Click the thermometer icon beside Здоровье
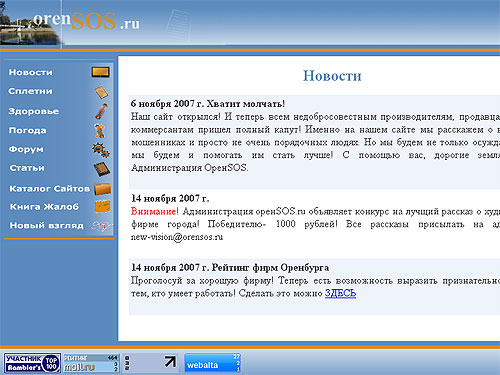 tap(101, 112)
